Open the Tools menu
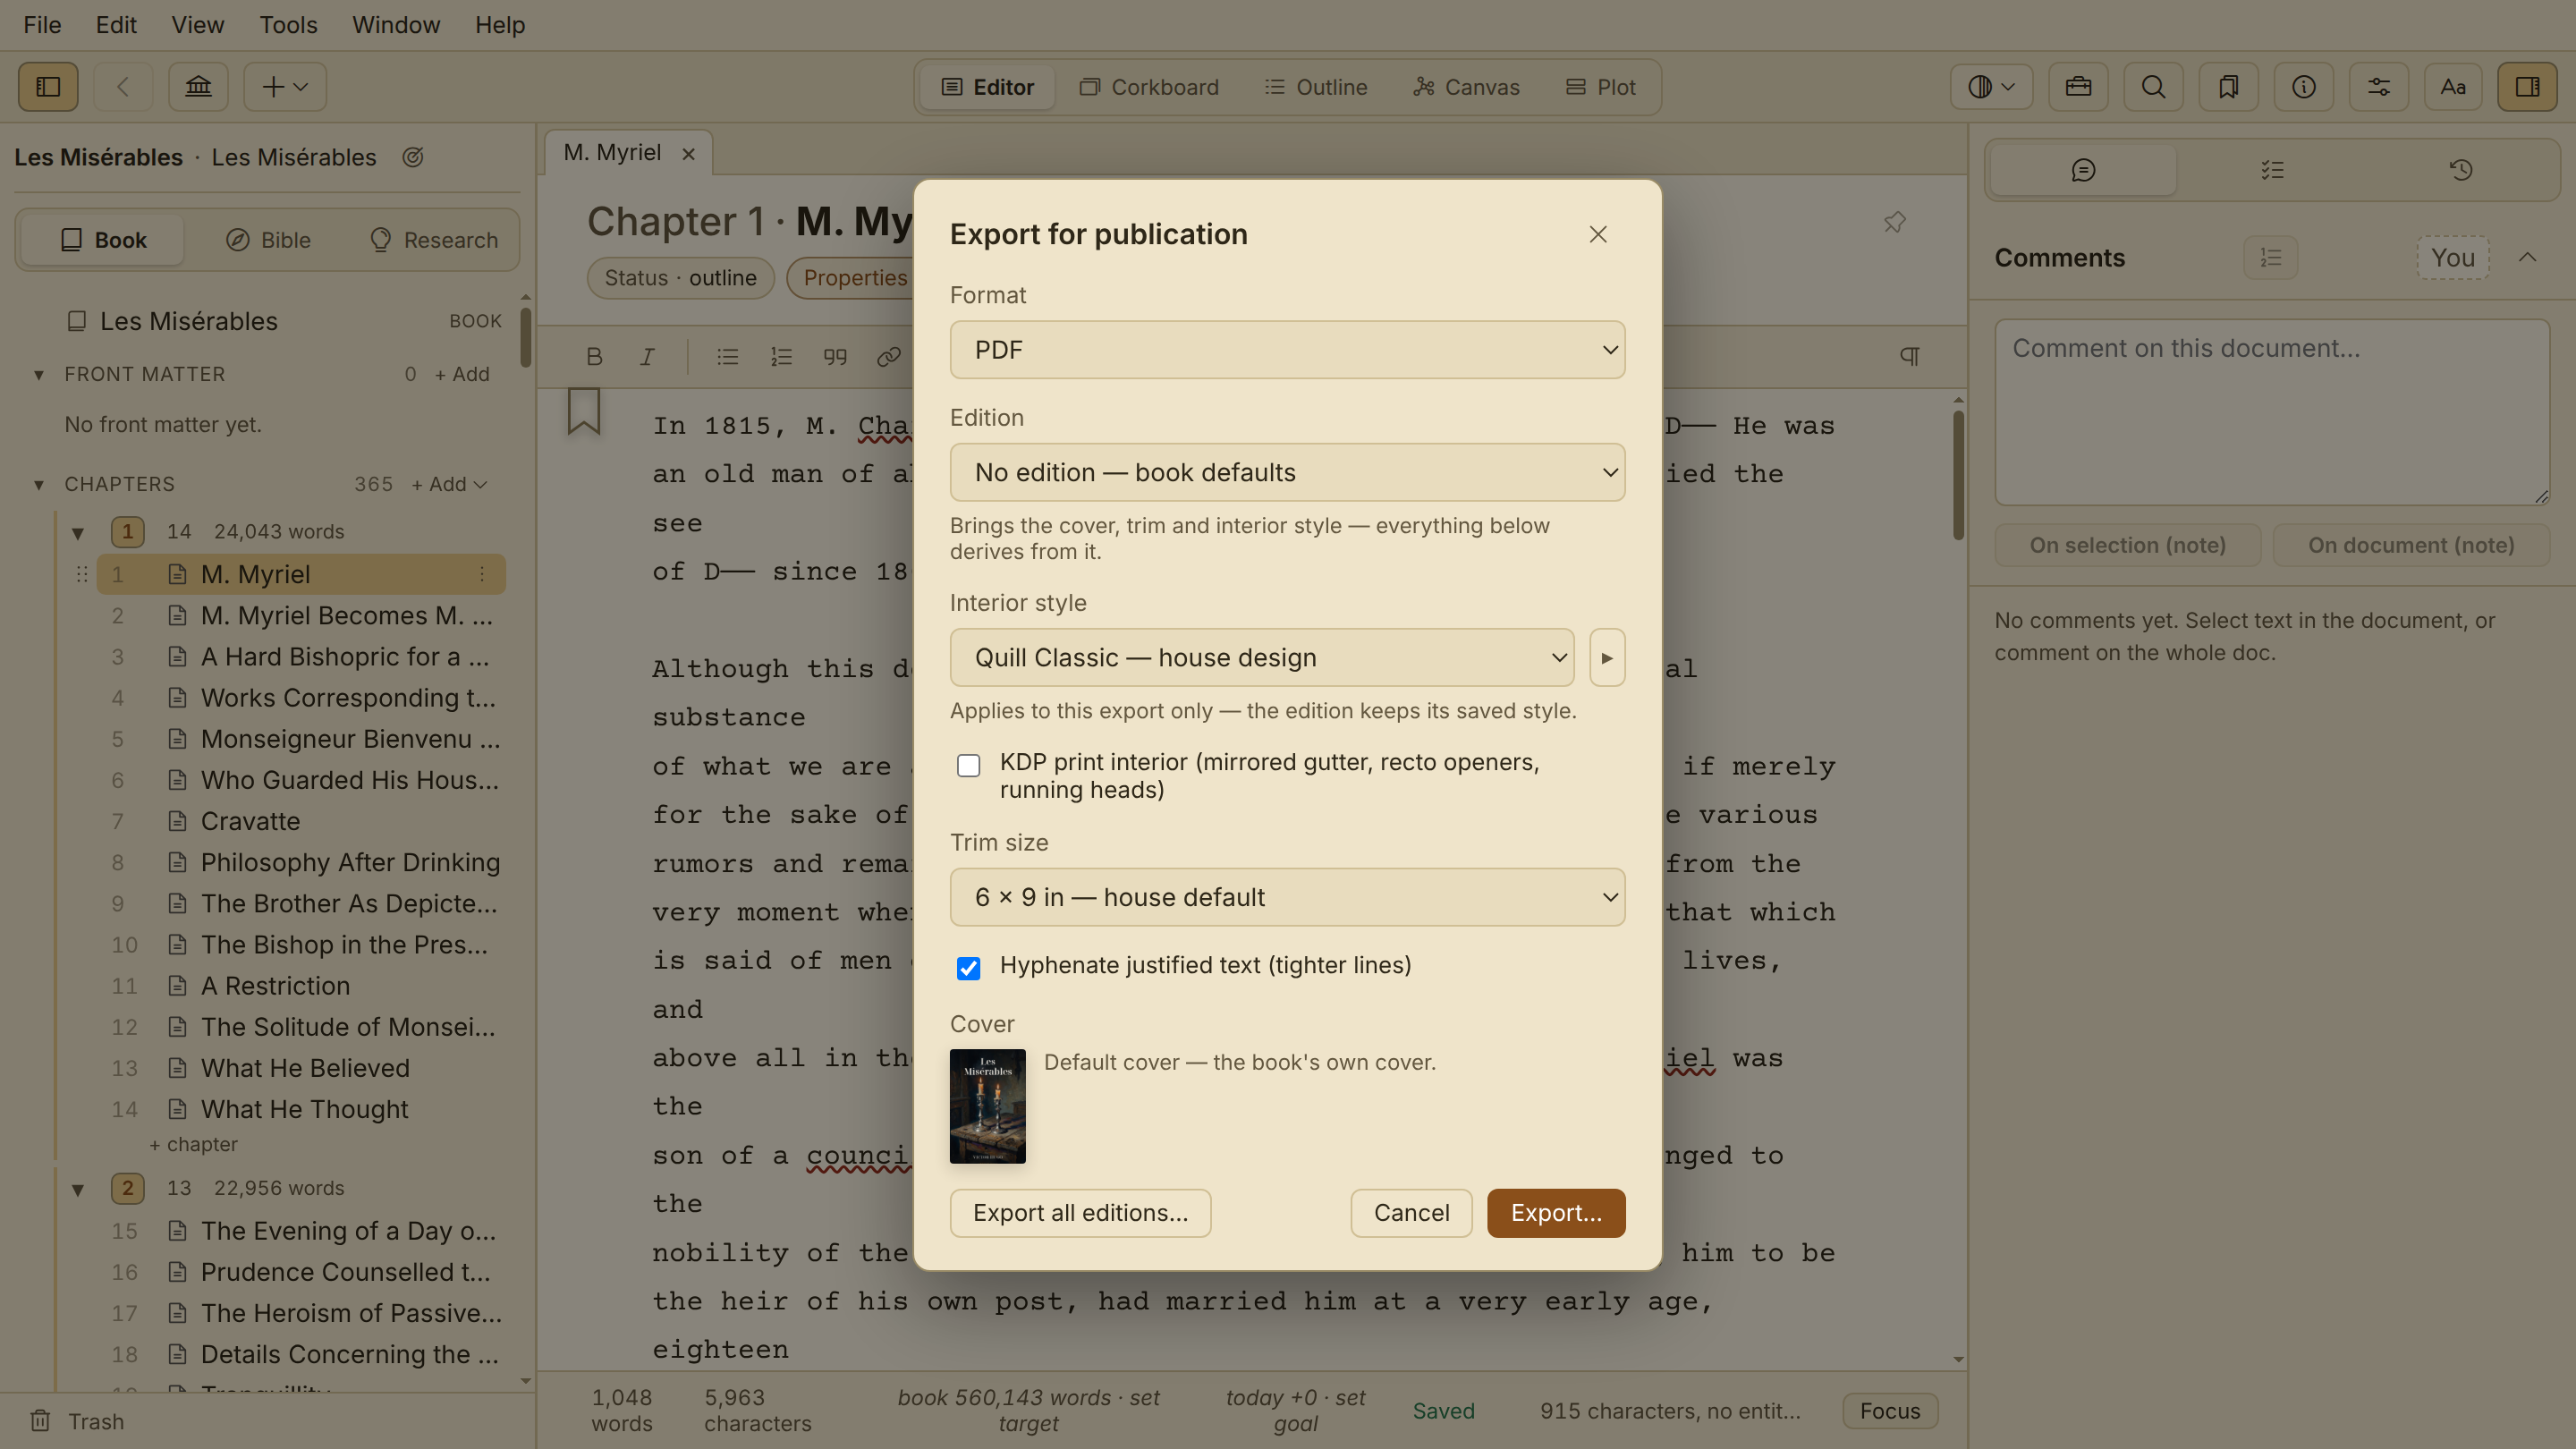 tap(288, 25)
